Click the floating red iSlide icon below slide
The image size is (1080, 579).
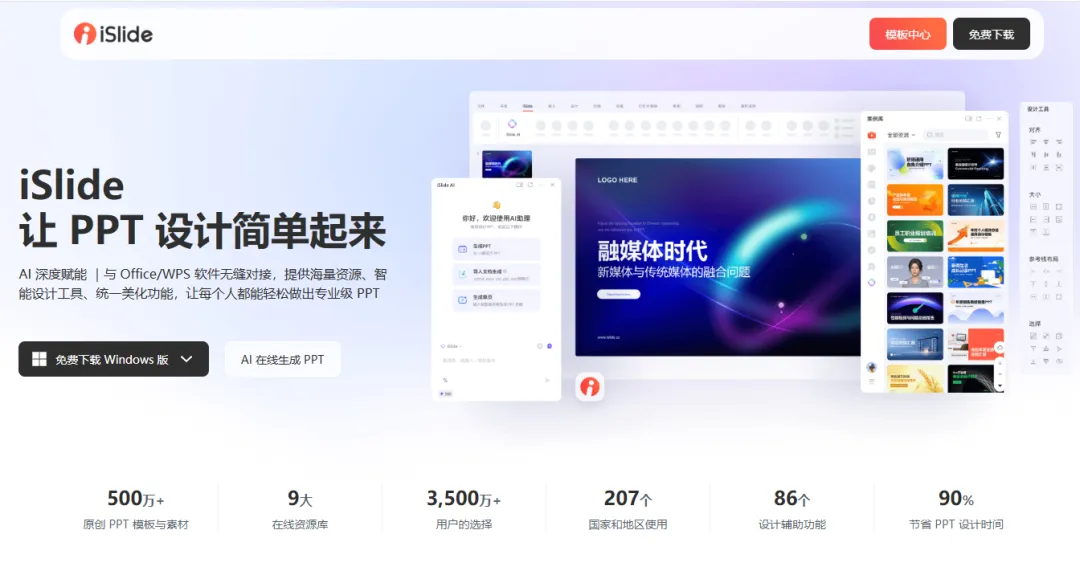click(x=590, y=386)
